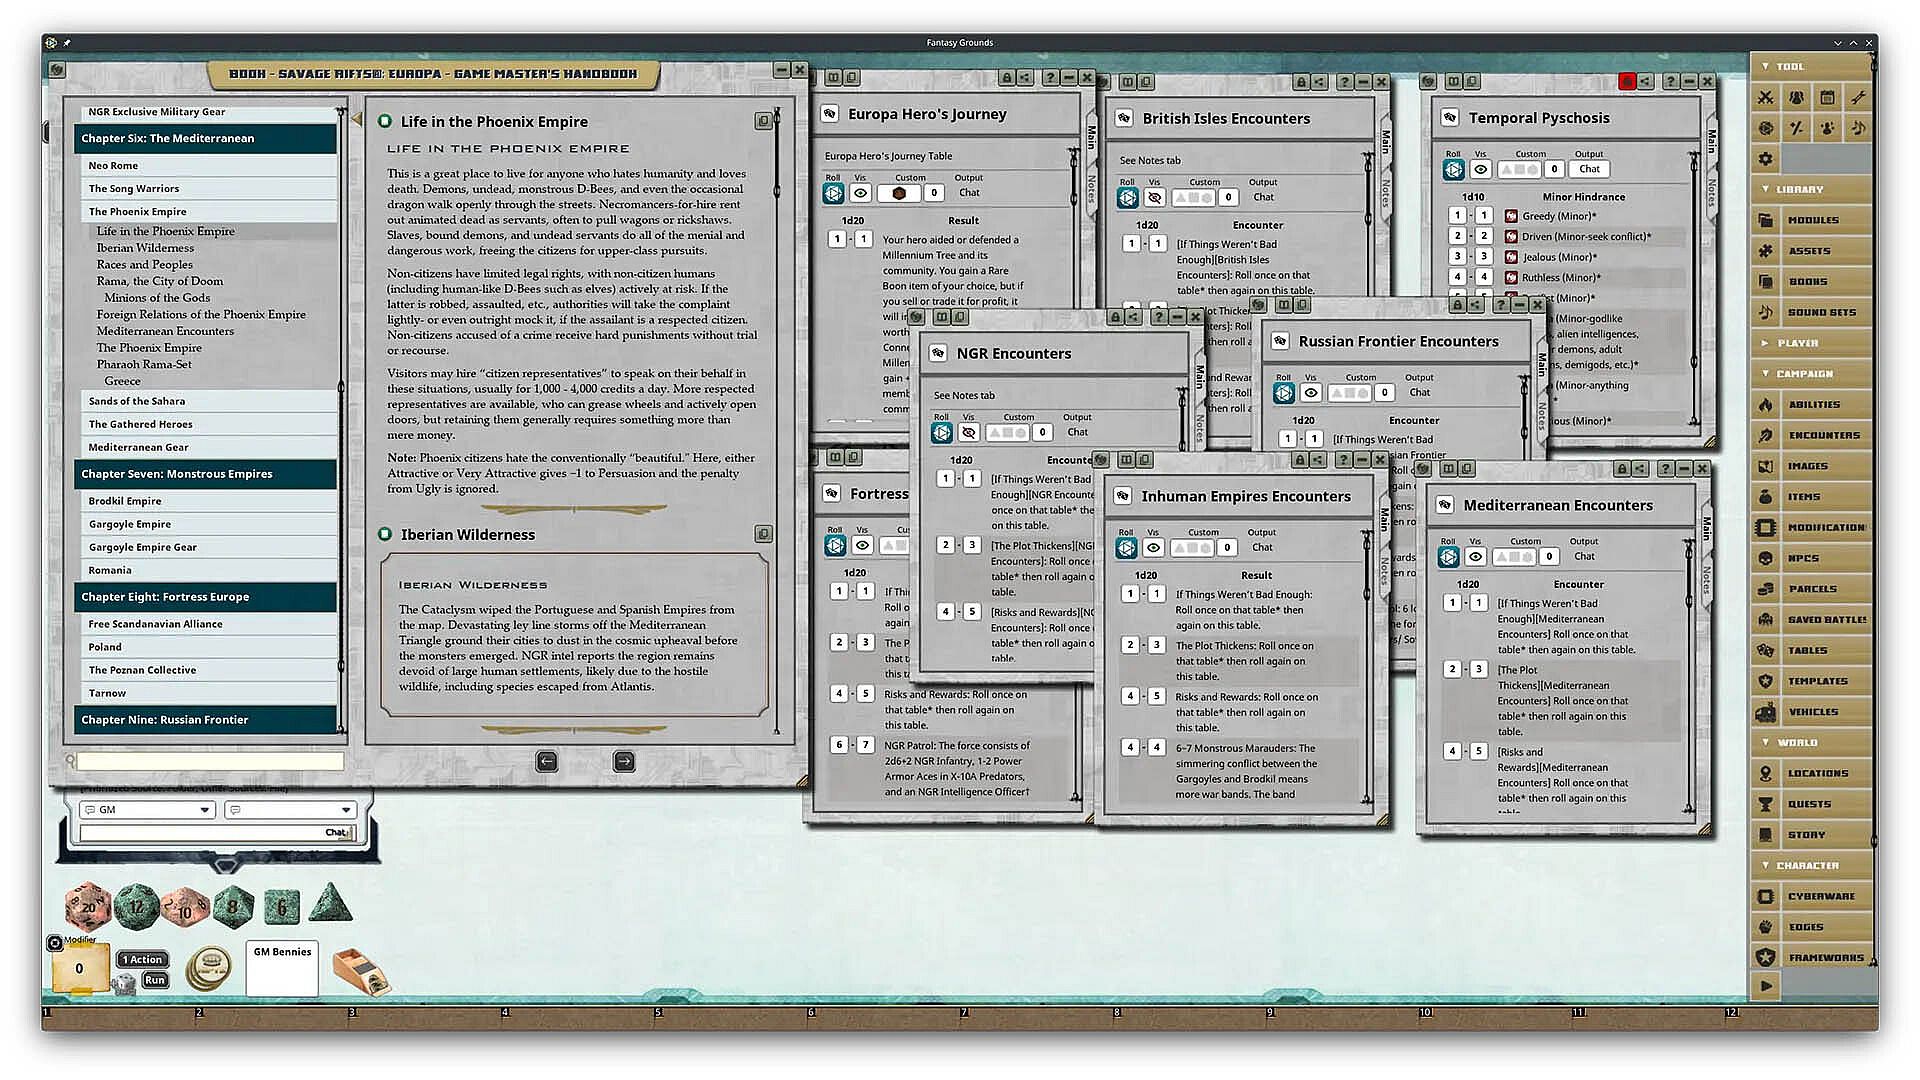1920x1080 pixels.
Task: Click the share icon on British Isles Encounters window
Action: 1320,82
